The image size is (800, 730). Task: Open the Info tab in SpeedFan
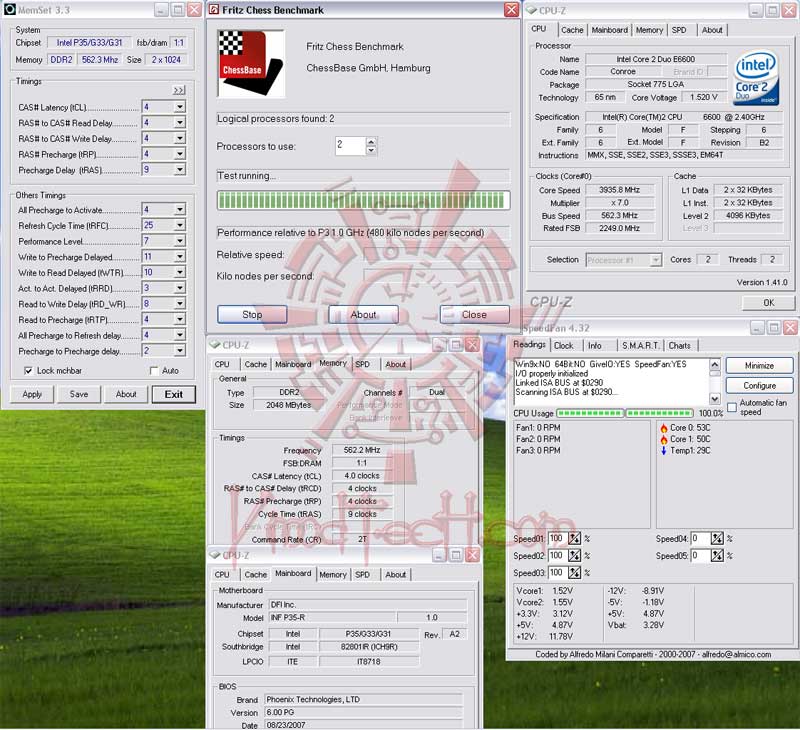click(x=594, y=345)
